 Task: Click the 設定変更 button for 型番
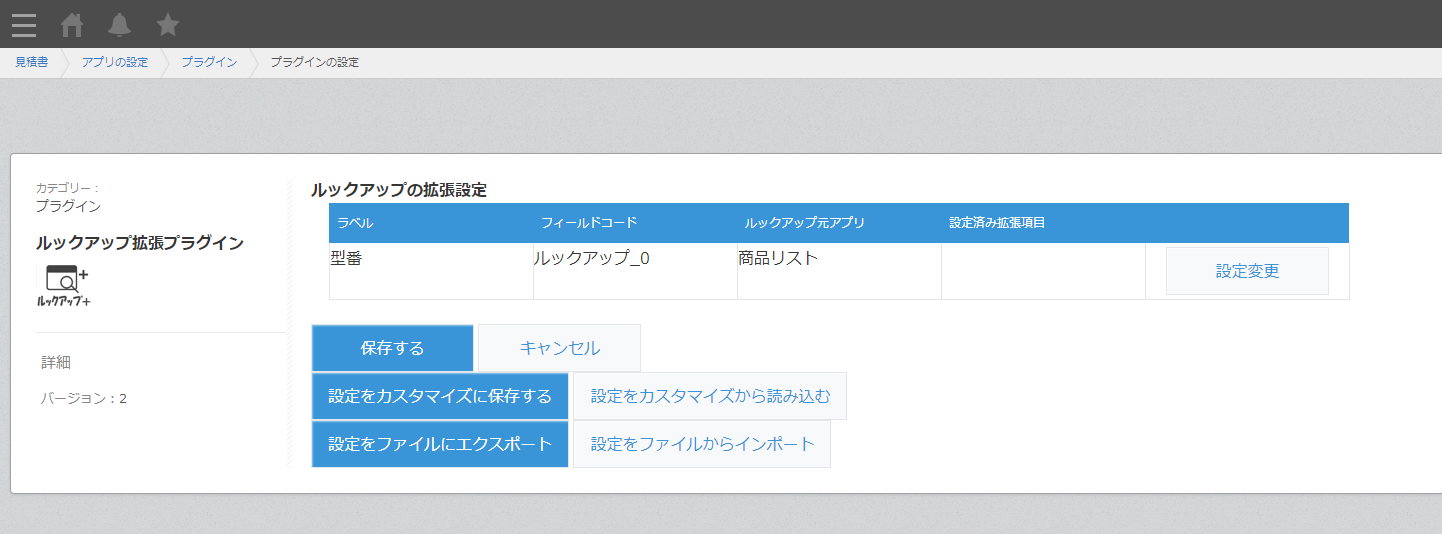1247,271
